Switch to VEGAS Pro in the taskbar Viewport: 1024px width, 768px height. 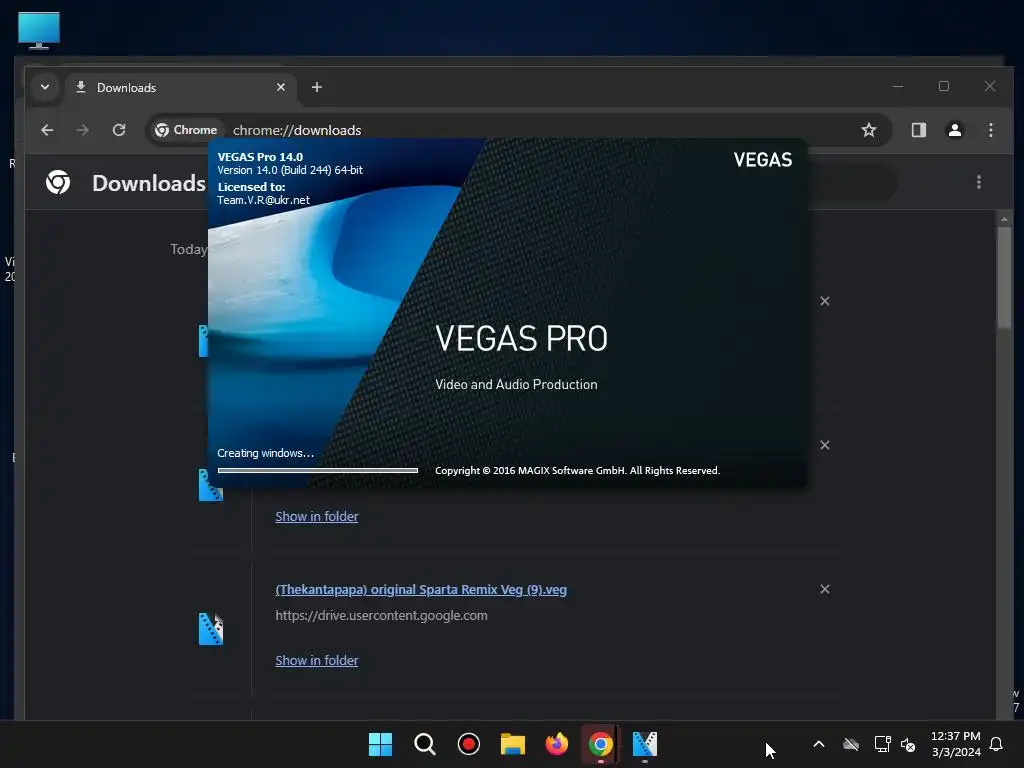click(x=645, y=744)
